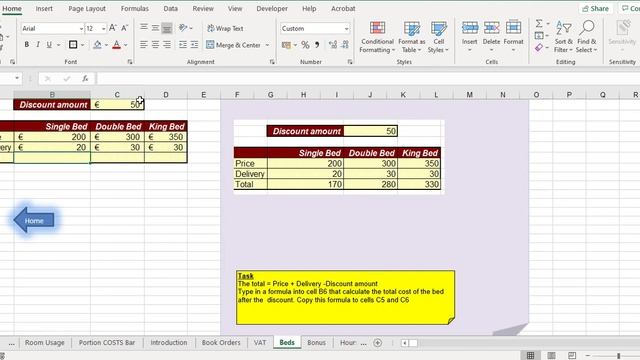Align text right
Viewport: 640px width, 360px height.
coord(167,44)
